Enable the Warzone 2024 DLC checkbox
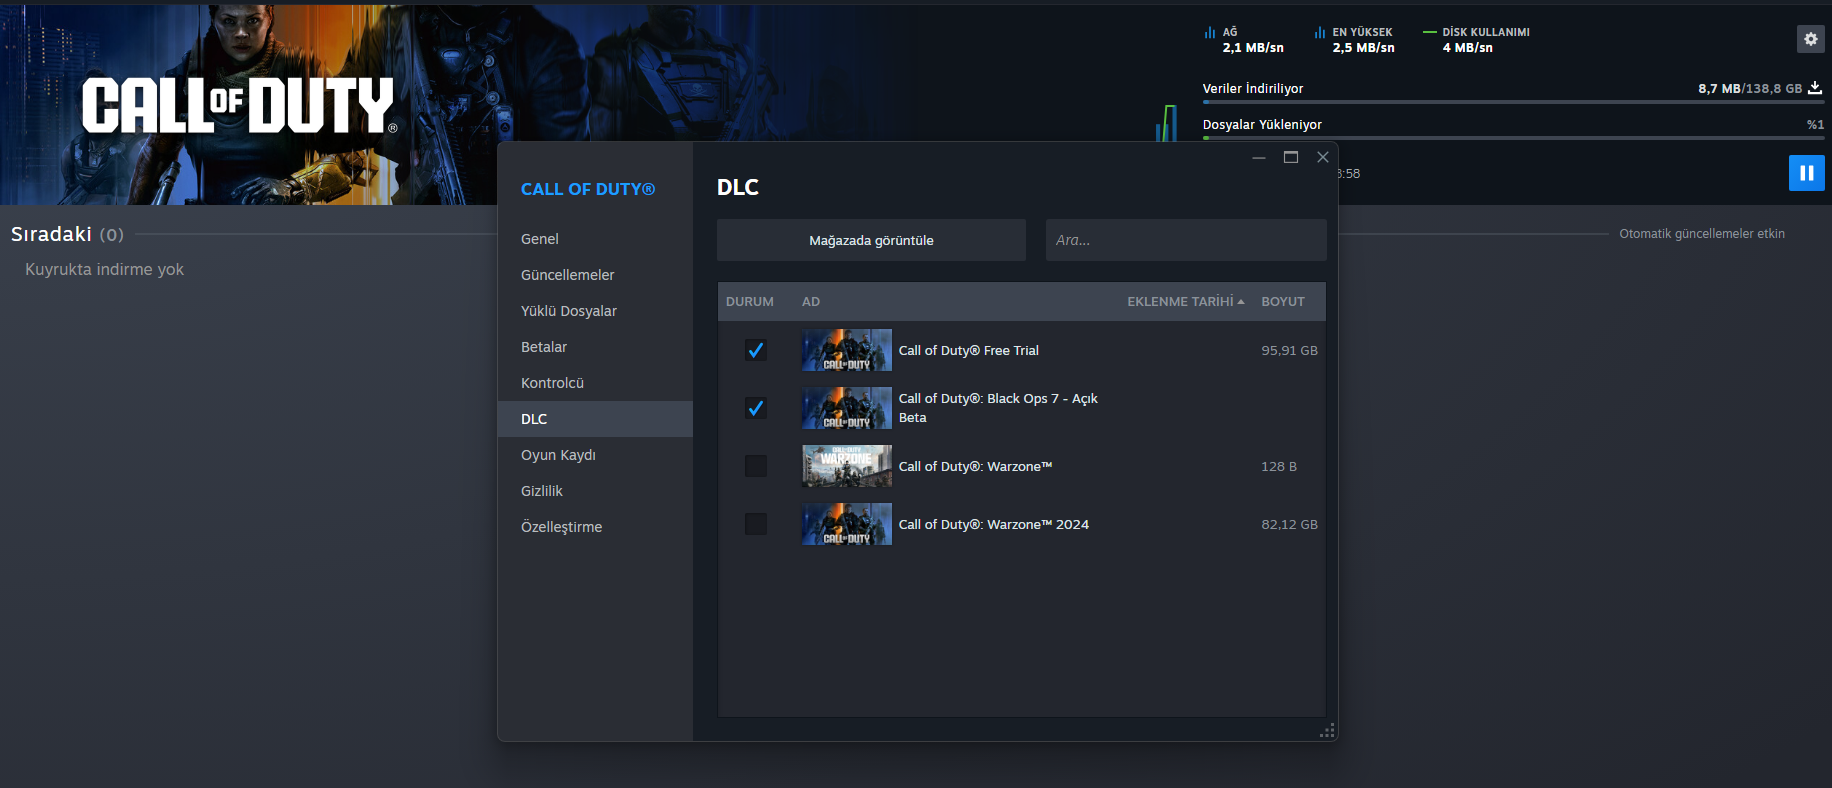The image size is (1832, 788). pos(756,524)
